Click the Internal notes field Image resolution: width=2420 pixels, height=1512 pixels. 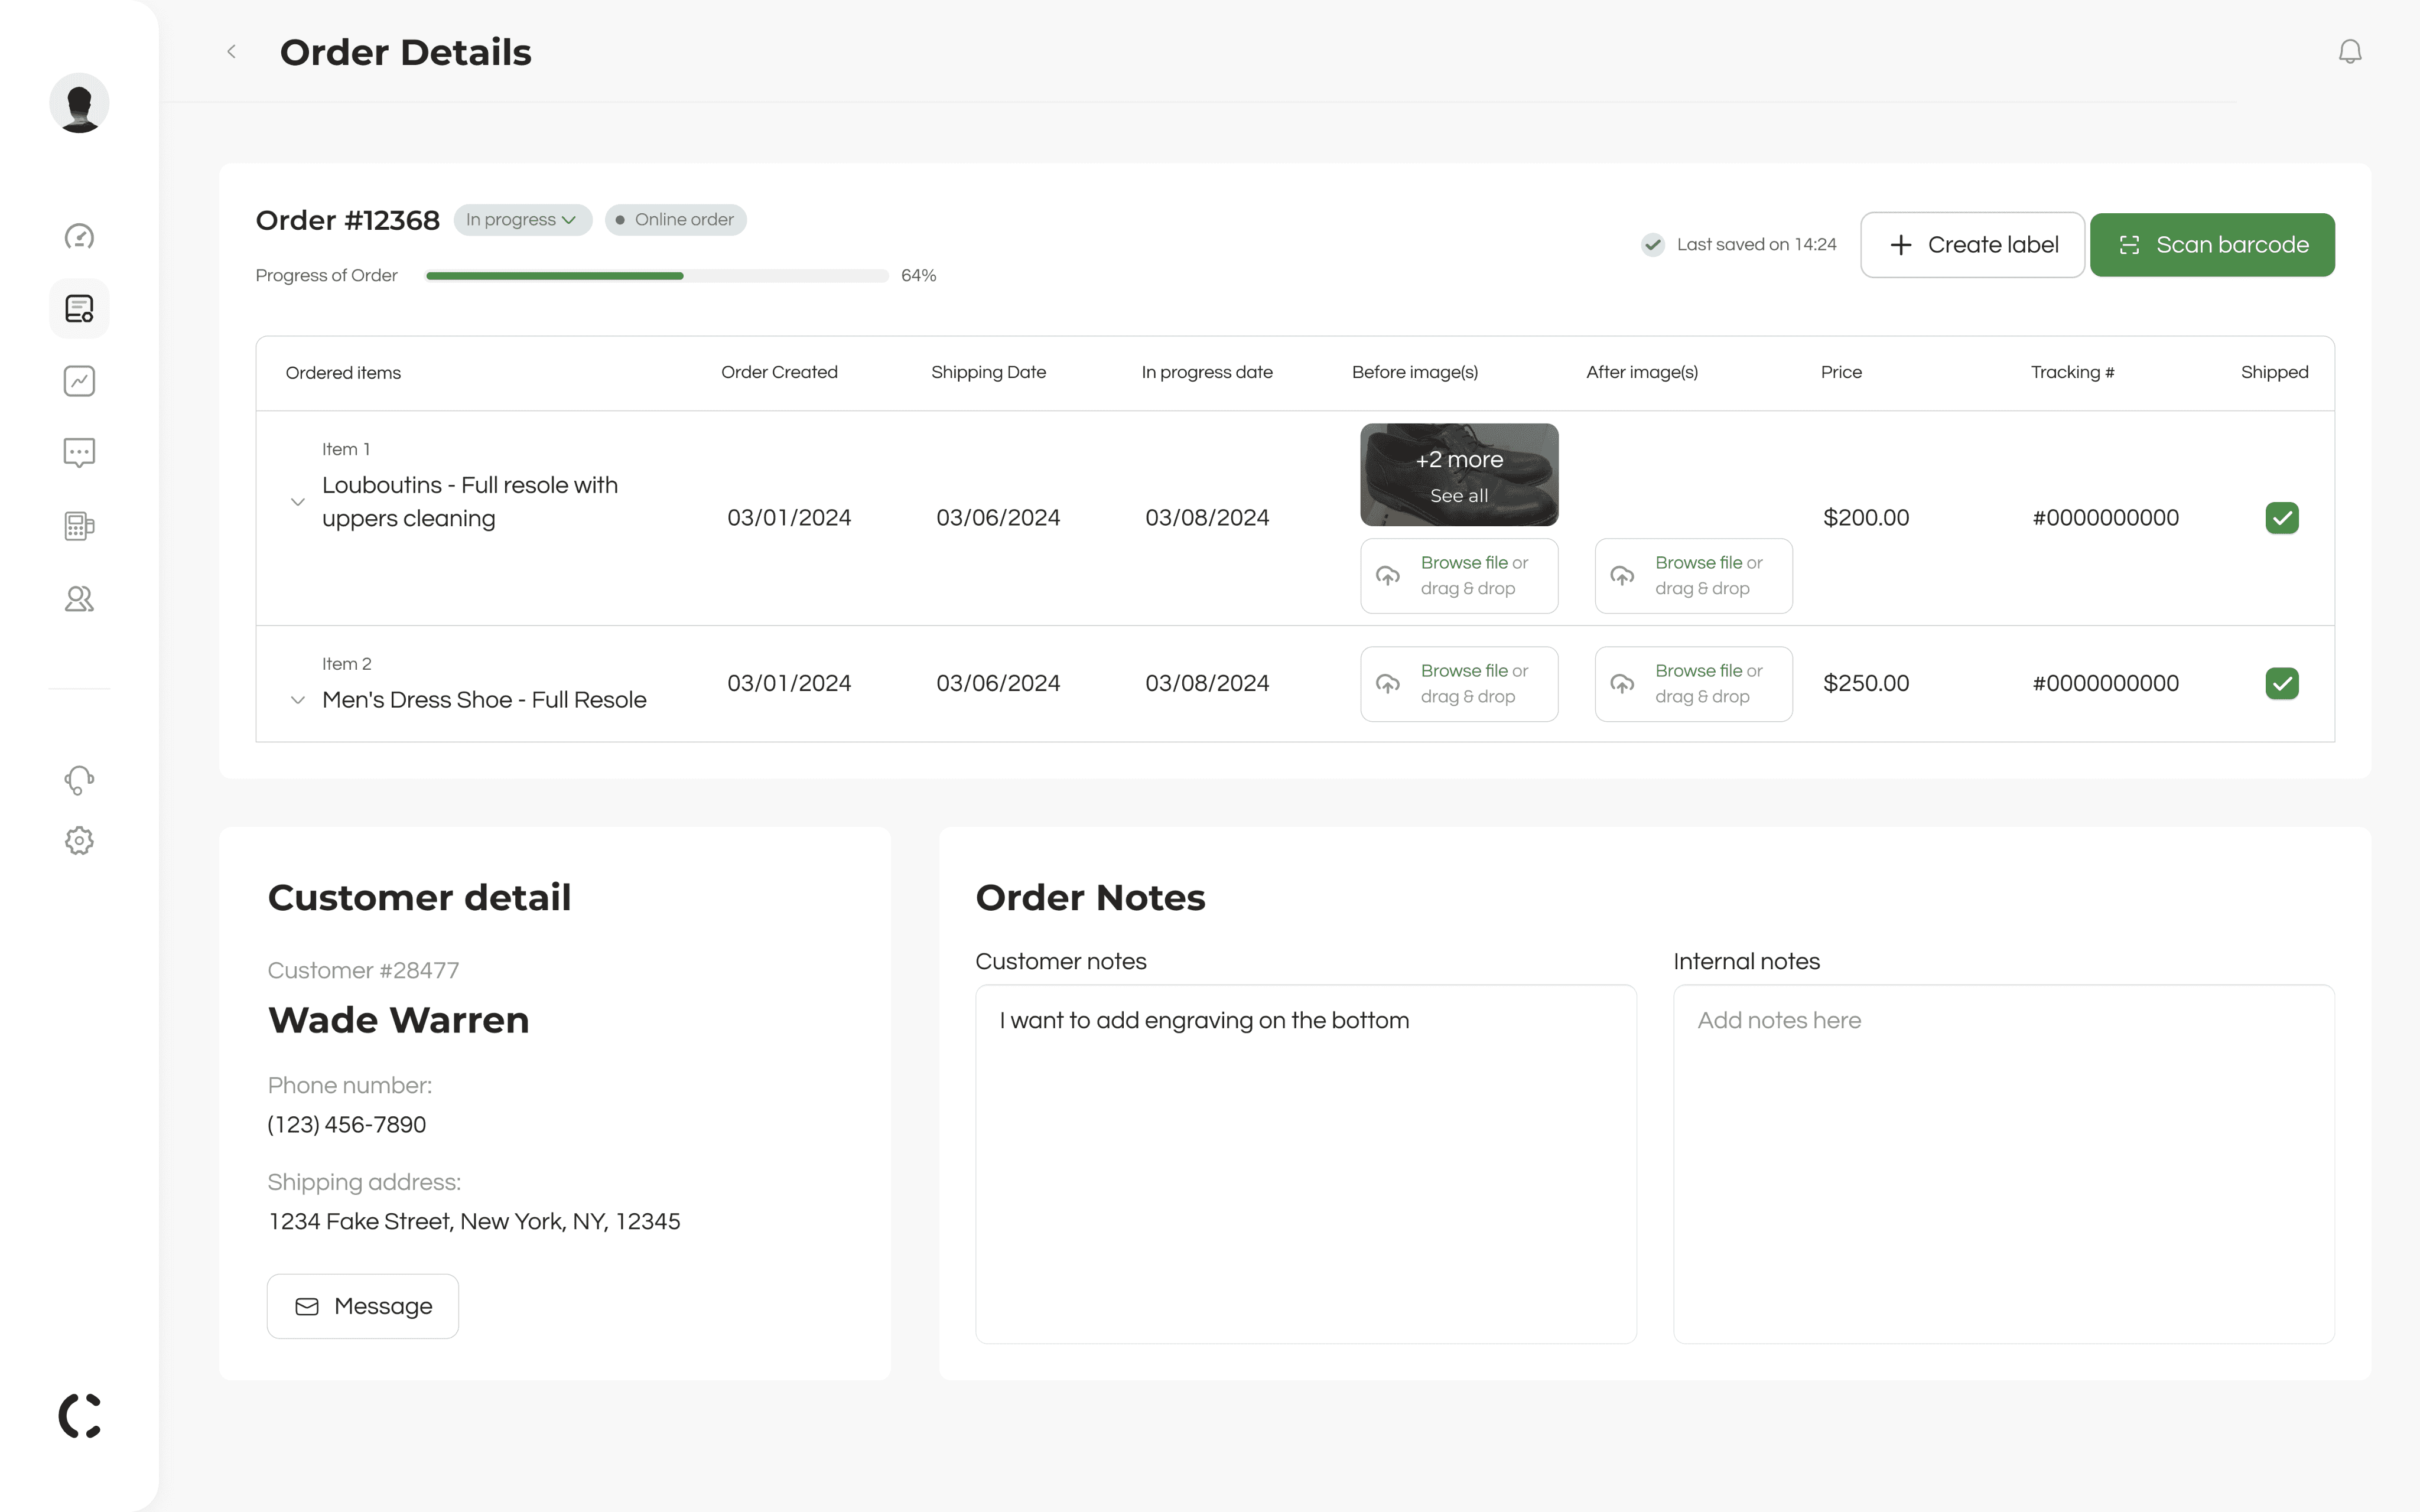coord(2004,1164)
